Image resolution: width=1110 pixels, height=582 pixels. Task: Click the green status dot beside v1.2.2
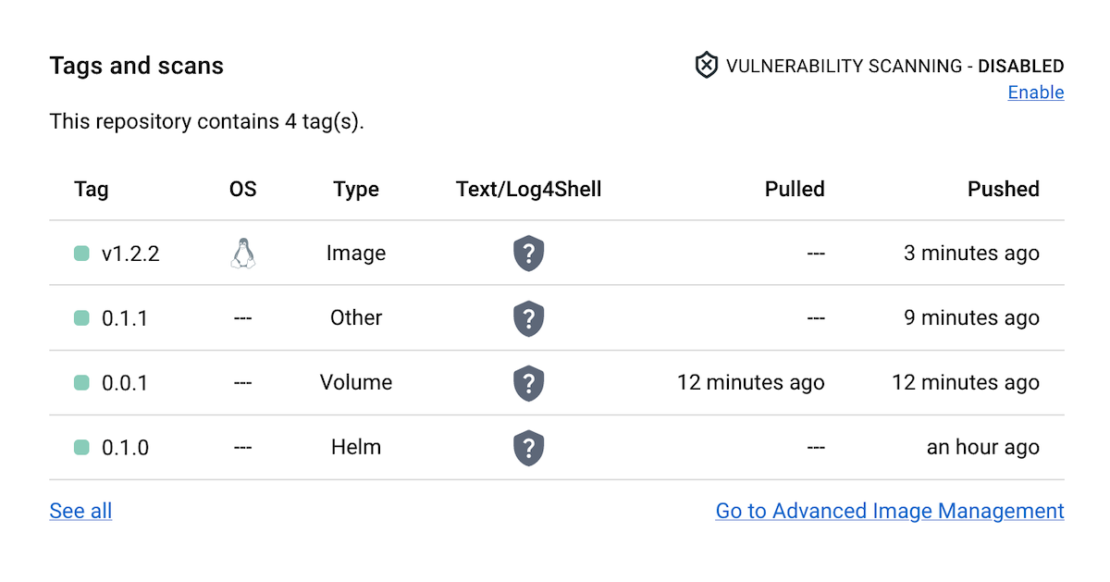click(x=82, y=254)
